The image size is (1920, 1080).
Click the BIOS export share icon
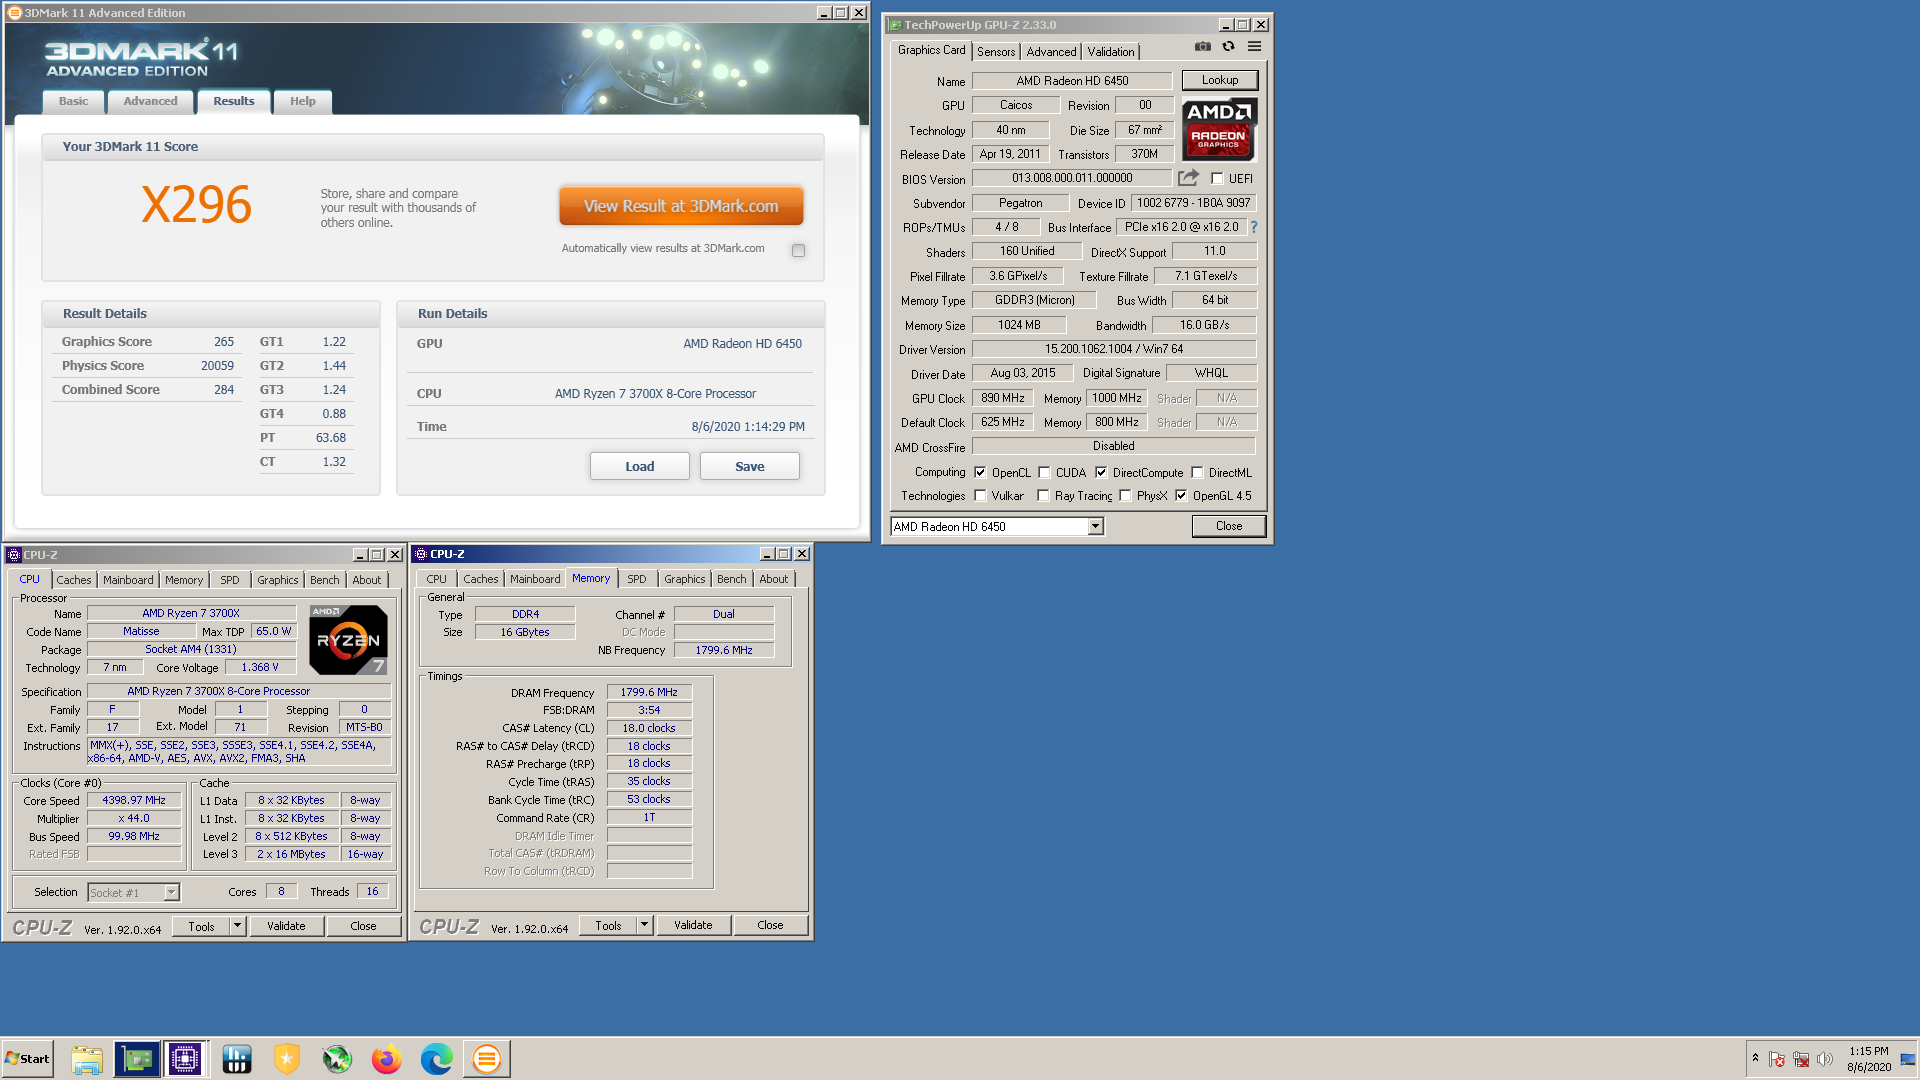click(1188, 178)
